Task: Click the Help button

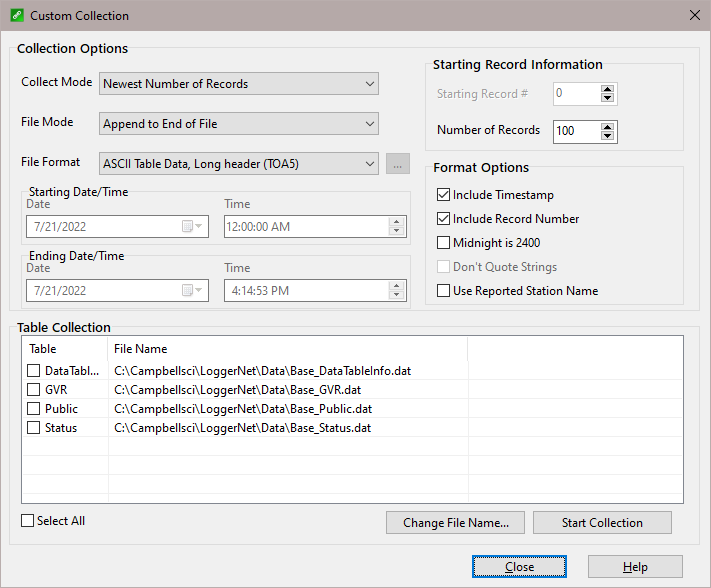Action: coord(635,567)
